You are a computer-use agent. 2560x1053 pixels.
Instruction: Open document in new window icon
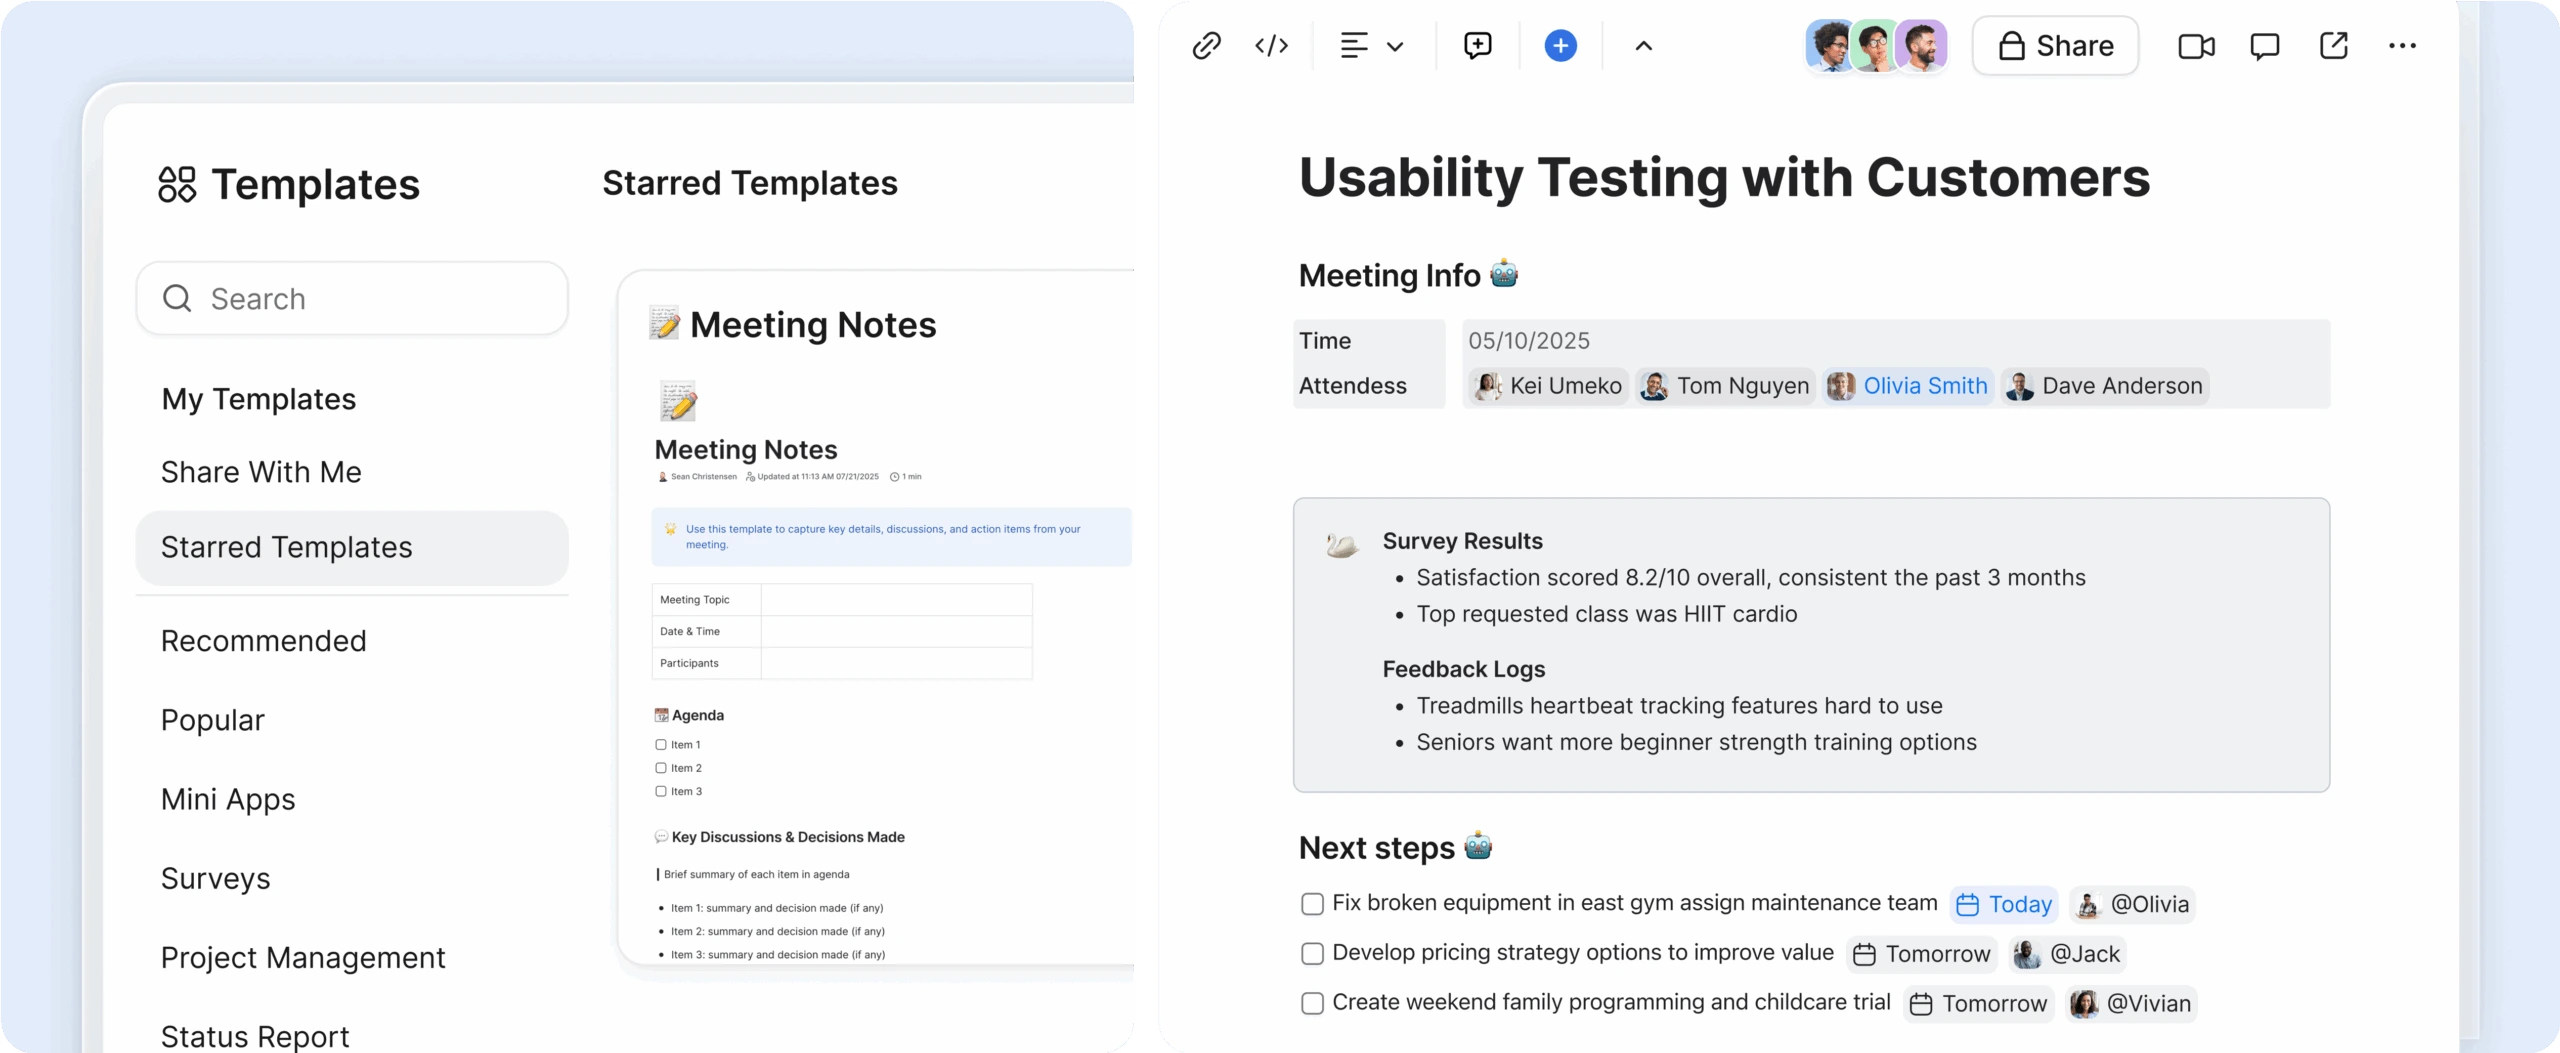[2333, 46]
